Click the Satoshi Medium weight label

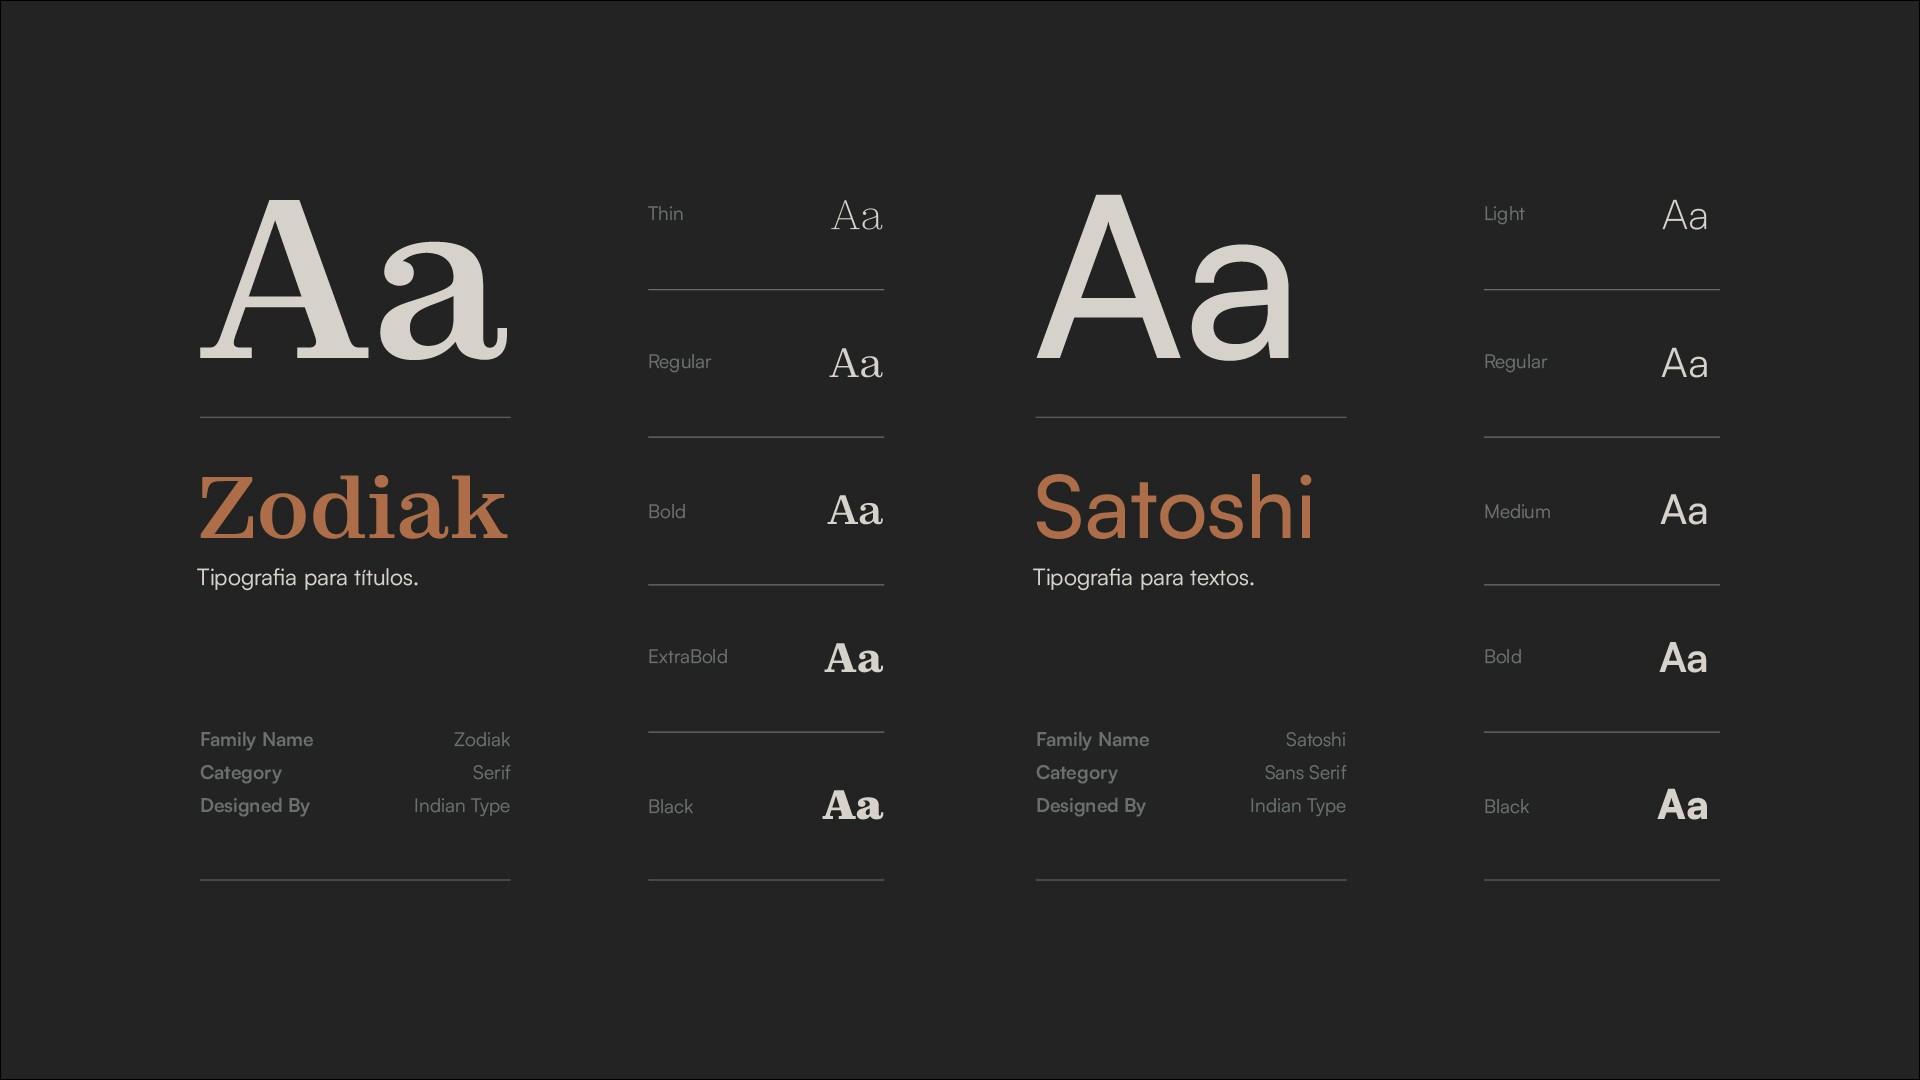pyautogui.click(x=1516, y=512)
